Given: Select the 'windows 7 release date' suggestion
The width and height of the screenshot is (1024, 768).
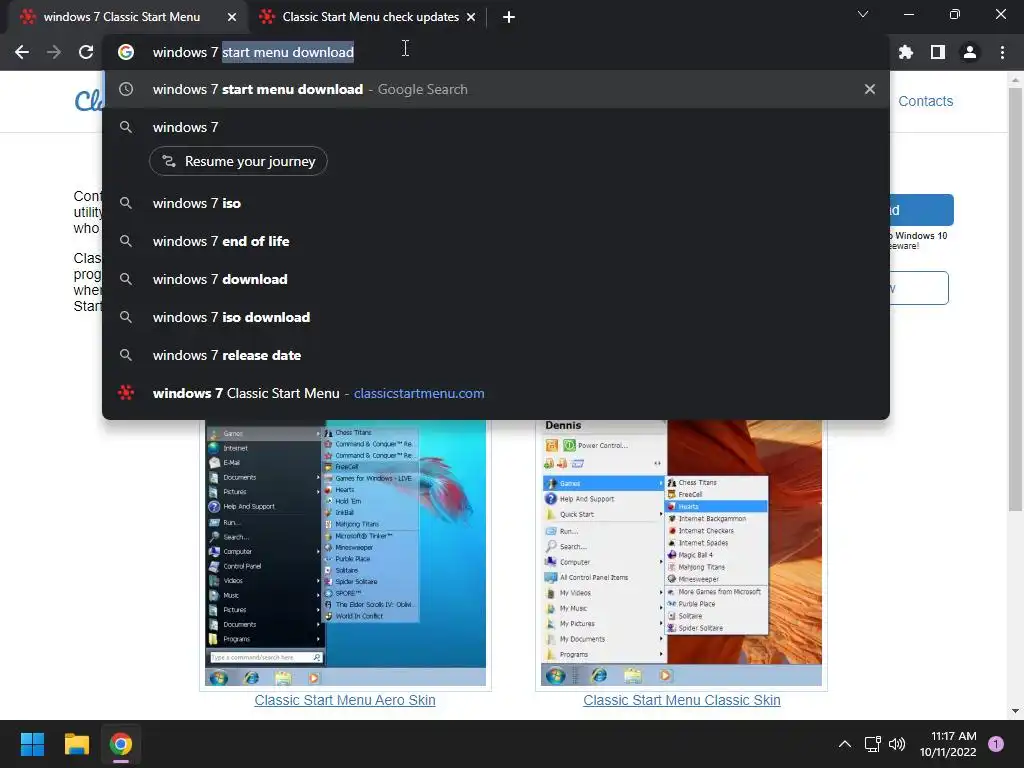Looking at the screenshot, I should tap(496, 355).
